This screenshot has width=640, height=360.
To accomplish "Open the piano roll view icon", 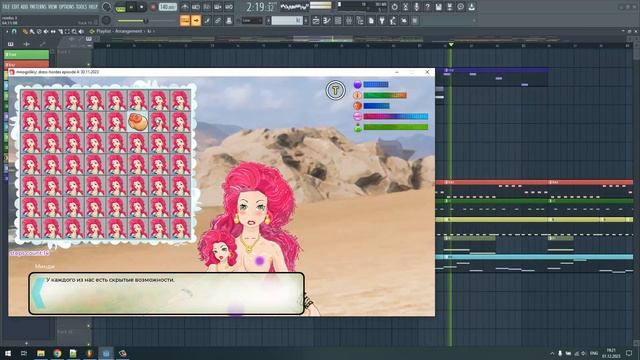I will coord(327,20).
